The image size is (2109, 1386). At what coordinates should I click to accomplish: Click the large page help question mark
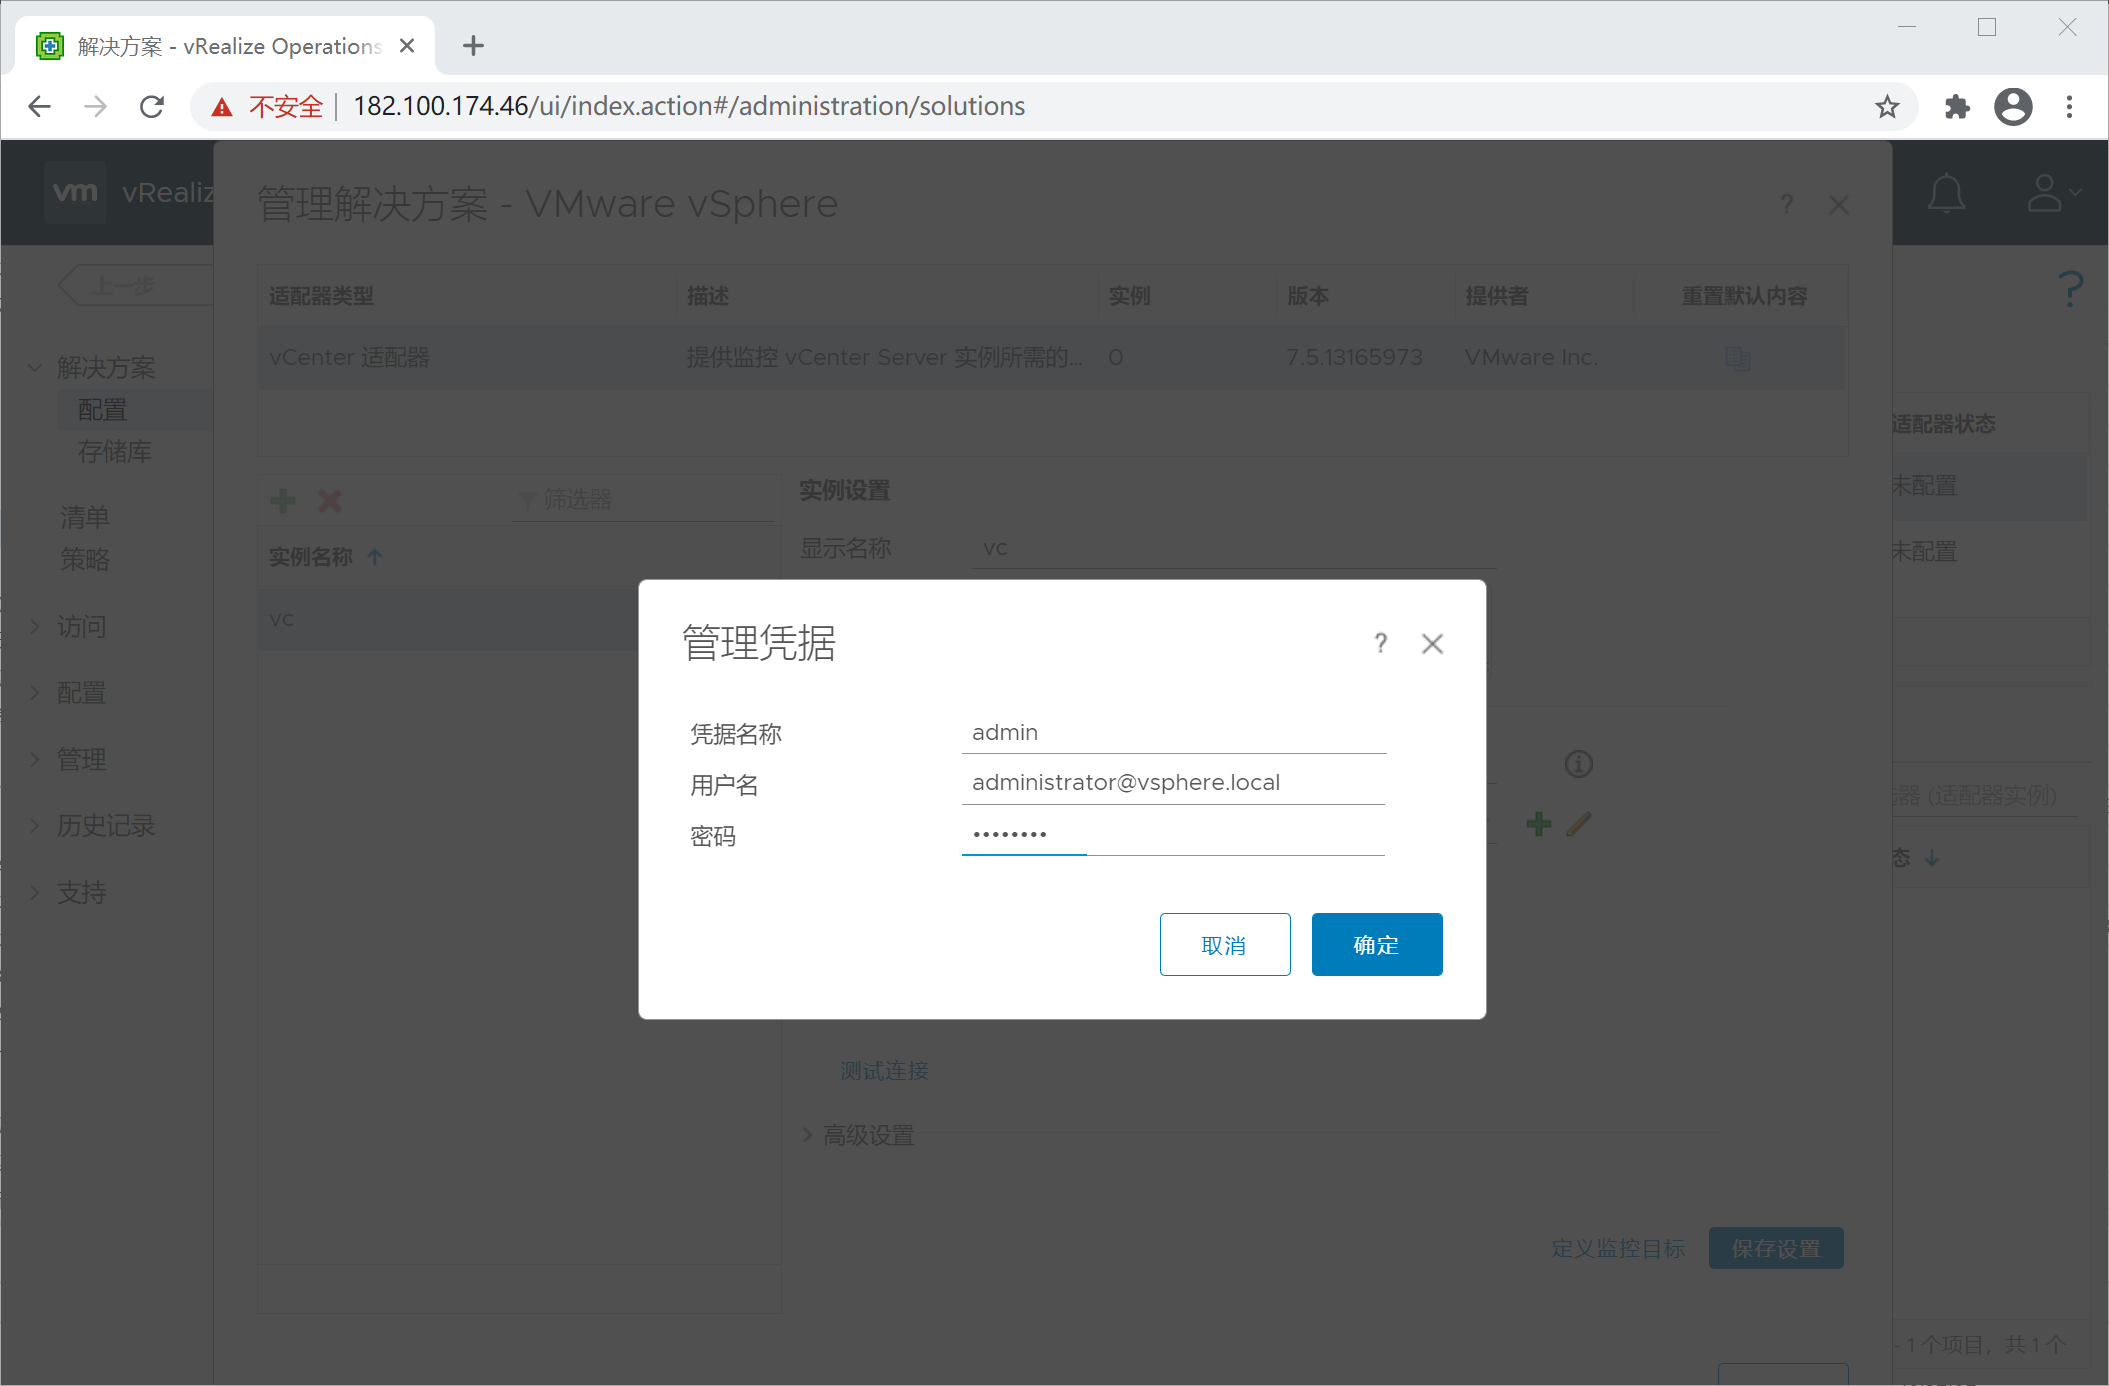tap(2070, 289)
